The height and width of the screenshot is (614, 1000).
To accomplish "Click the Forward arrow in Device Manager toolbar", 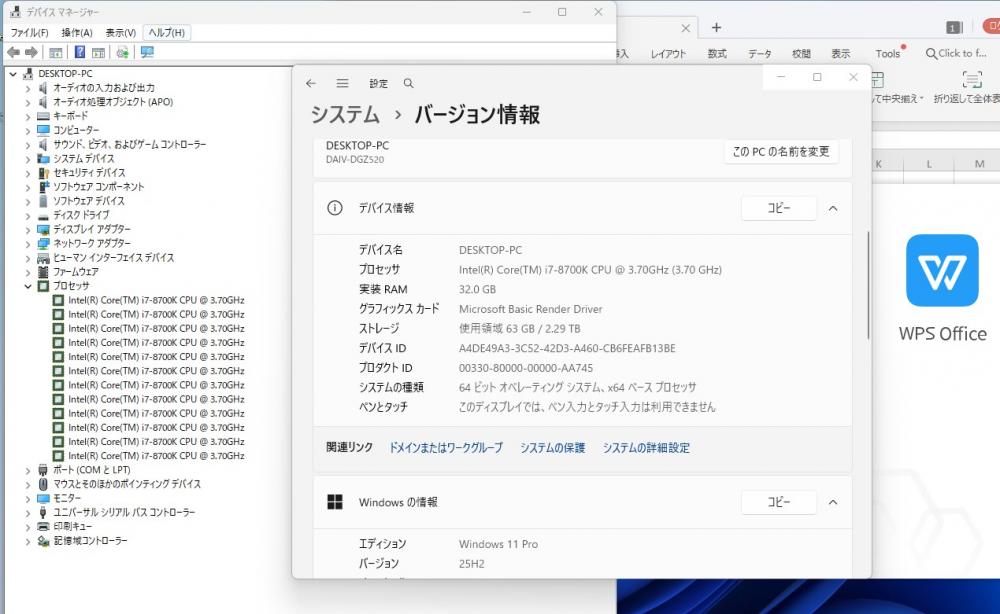I will point(31,52).
